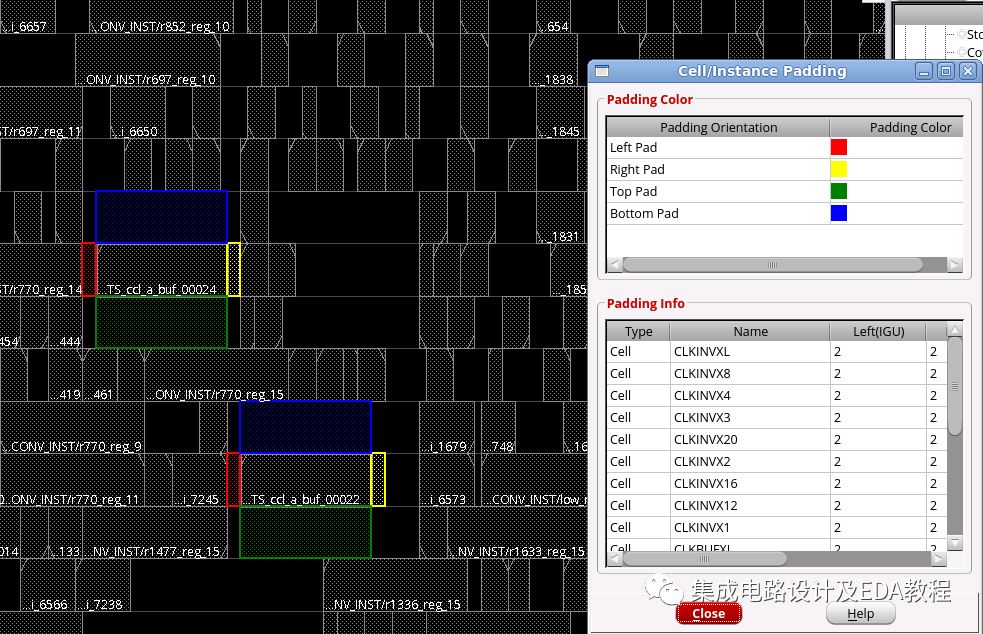This screenshot has width=983, height=634.
Task: Click the Type cell of the CLKINVX8 row
Action: (x=638, y=373)
